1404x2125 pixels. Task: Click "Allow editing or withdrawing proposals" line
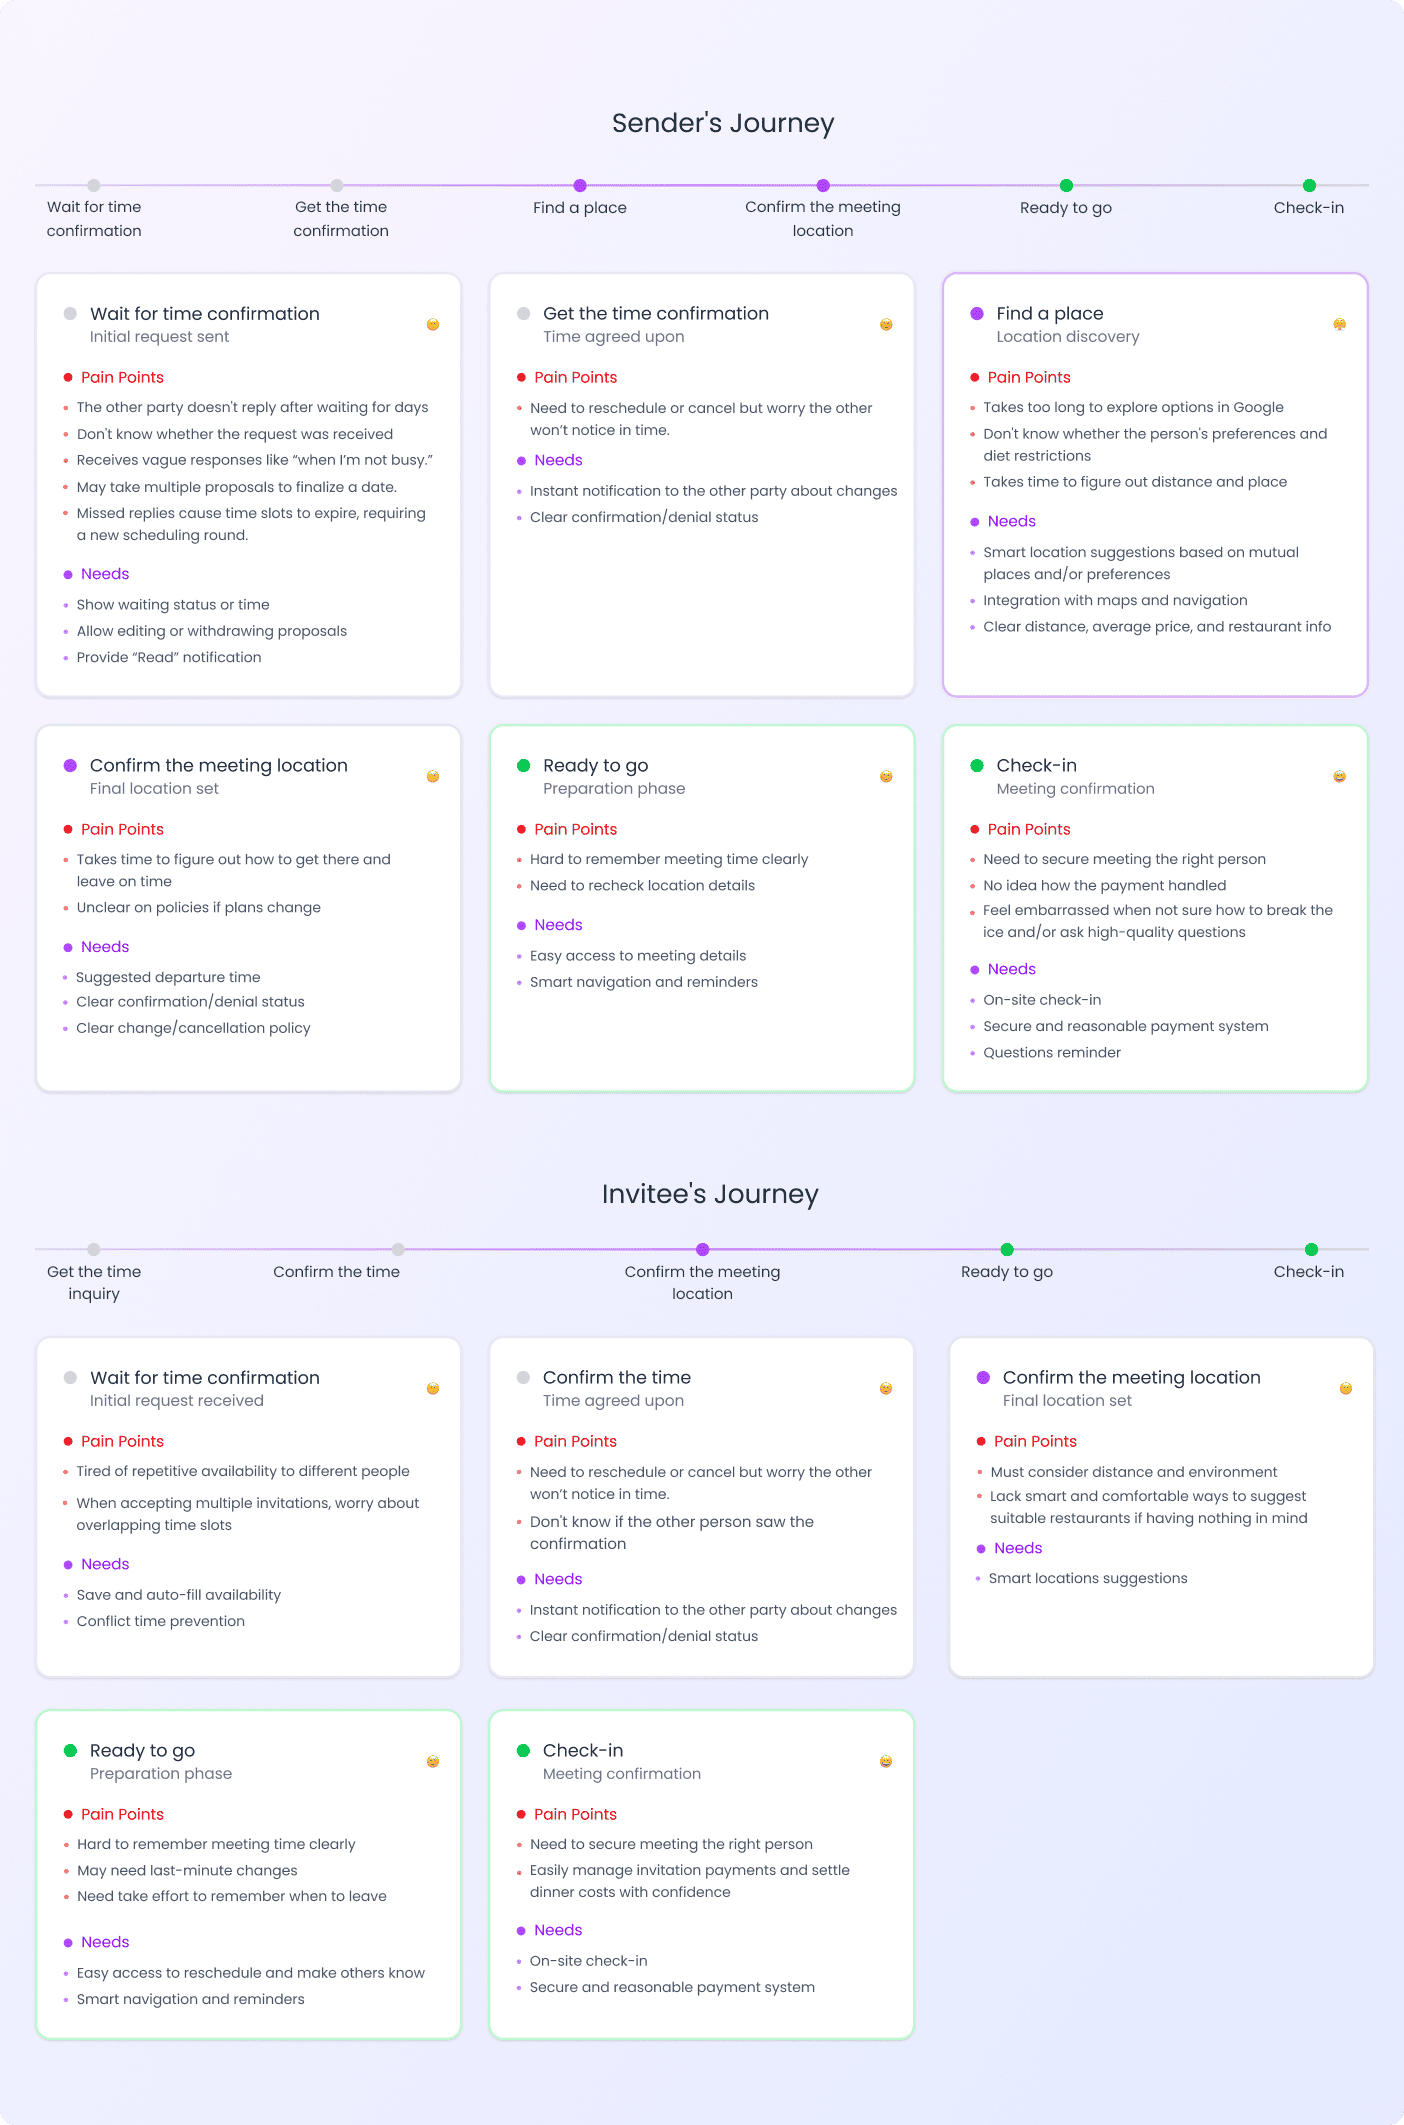pos(212,631)
